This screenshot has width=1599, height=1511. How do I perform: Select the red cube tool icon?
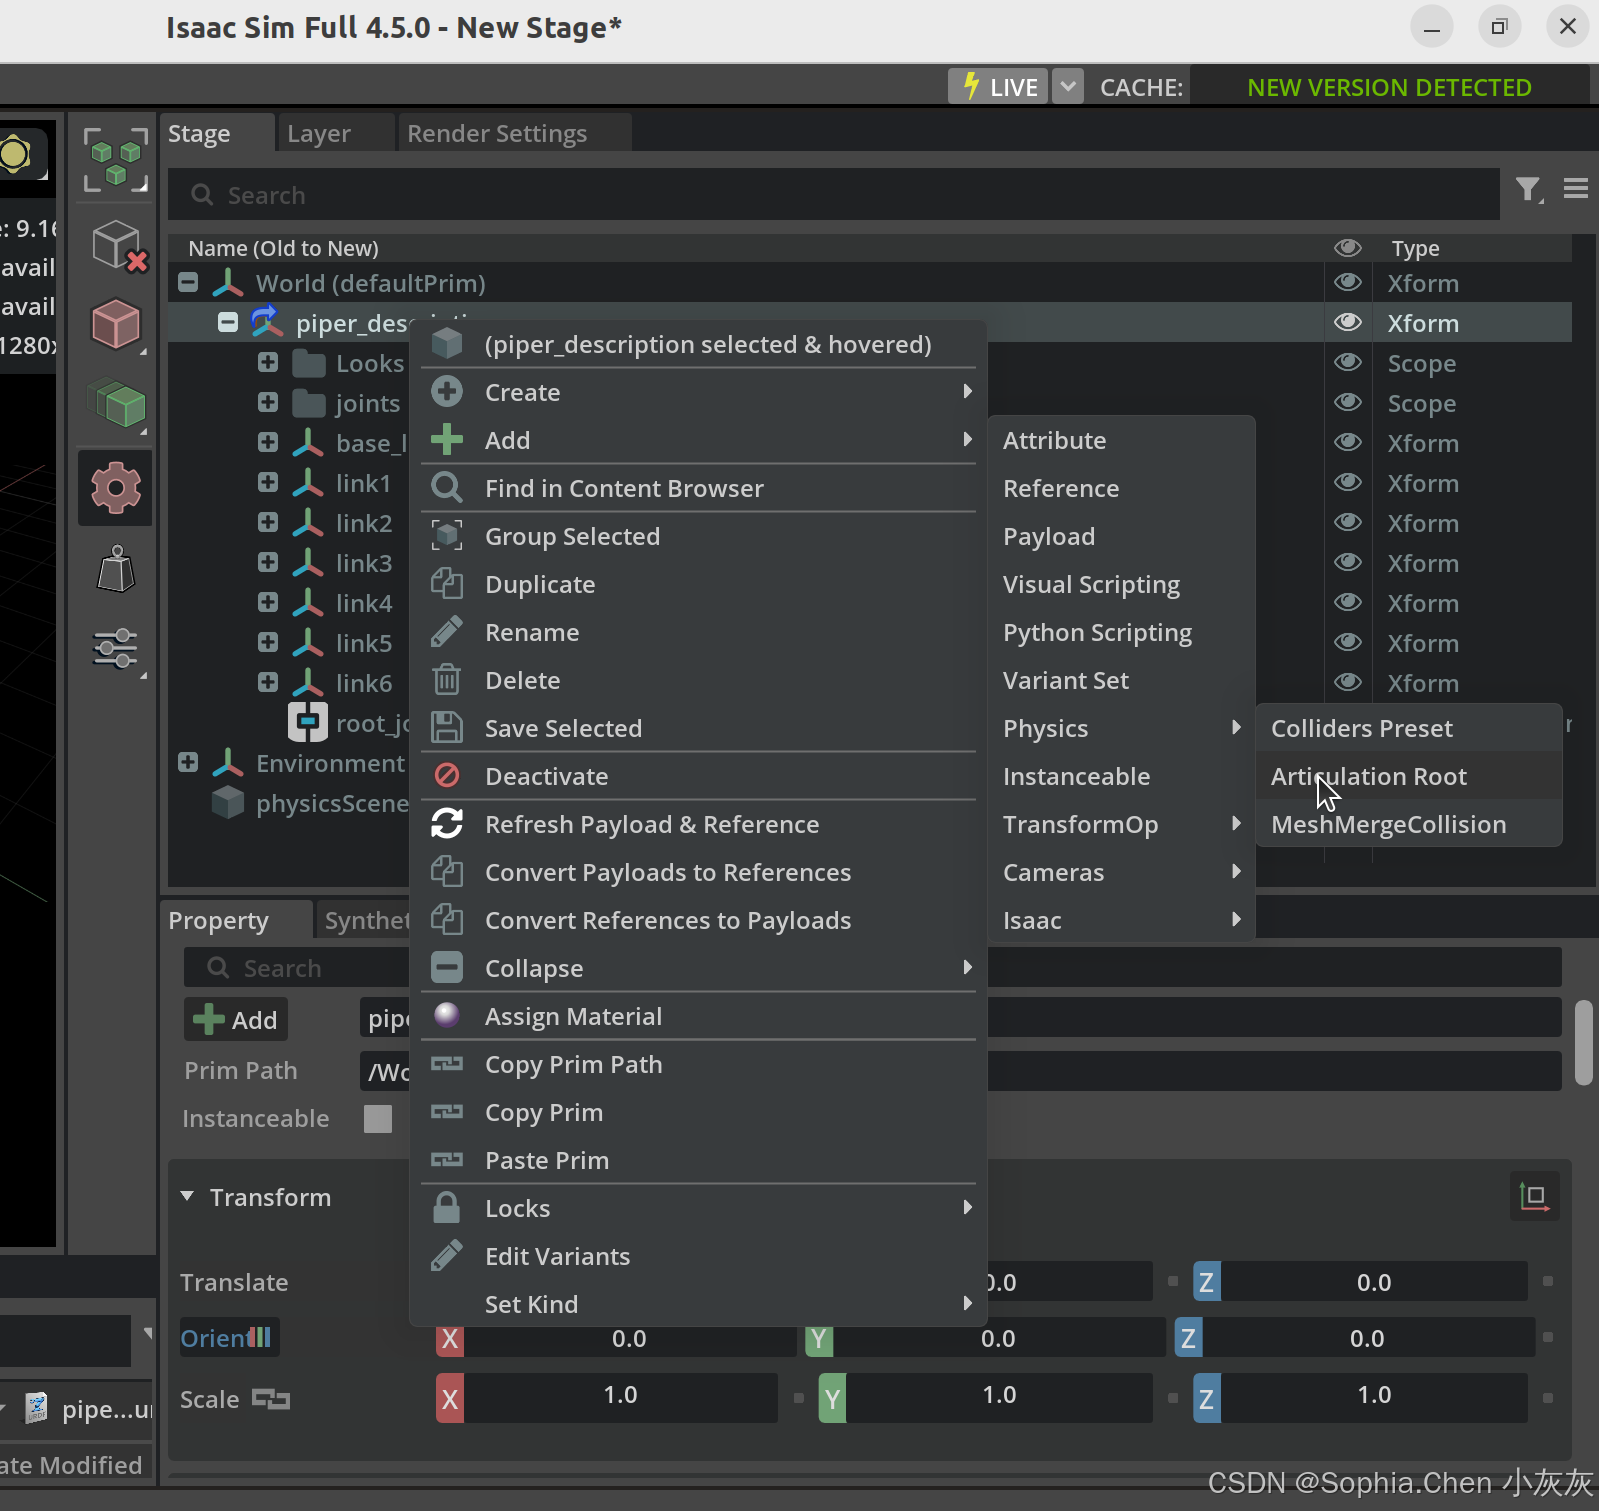pos(116,324)
